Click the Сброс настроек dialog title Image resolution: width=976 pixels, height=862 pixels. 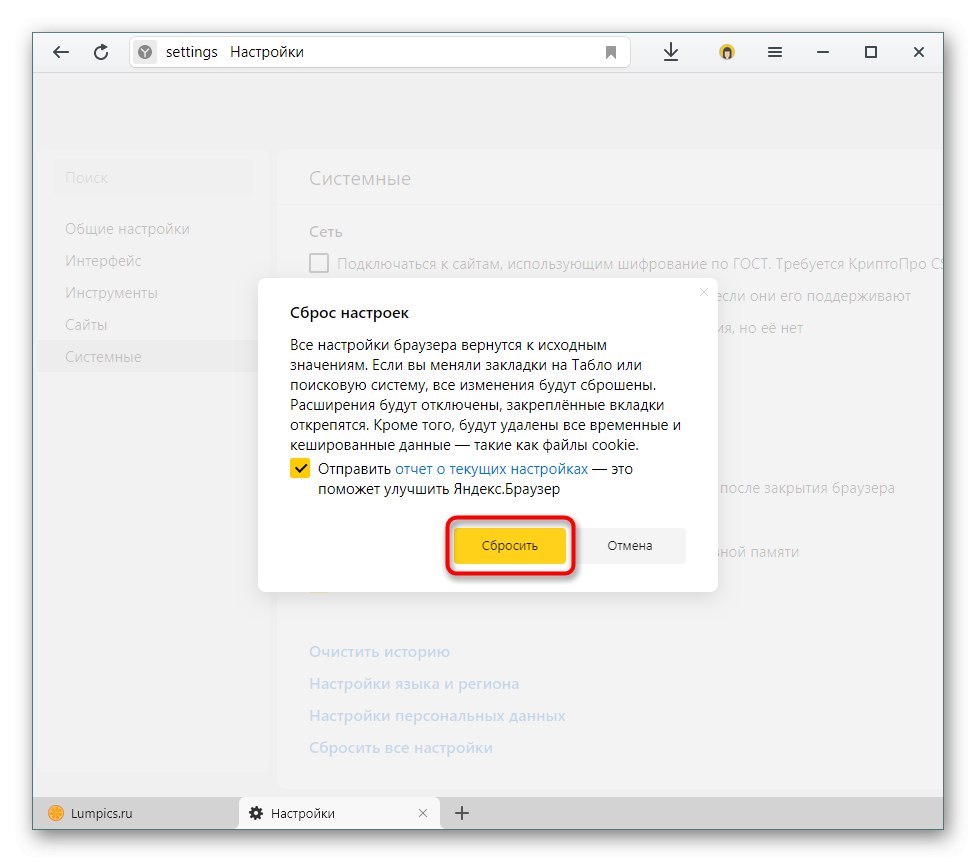[x=349, y=313]
